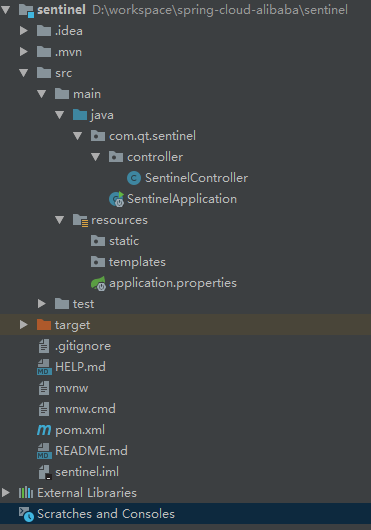Click the sentinel.iml module file icon
The height and width of the screenshot is (530, 371).
click(44, 472)
